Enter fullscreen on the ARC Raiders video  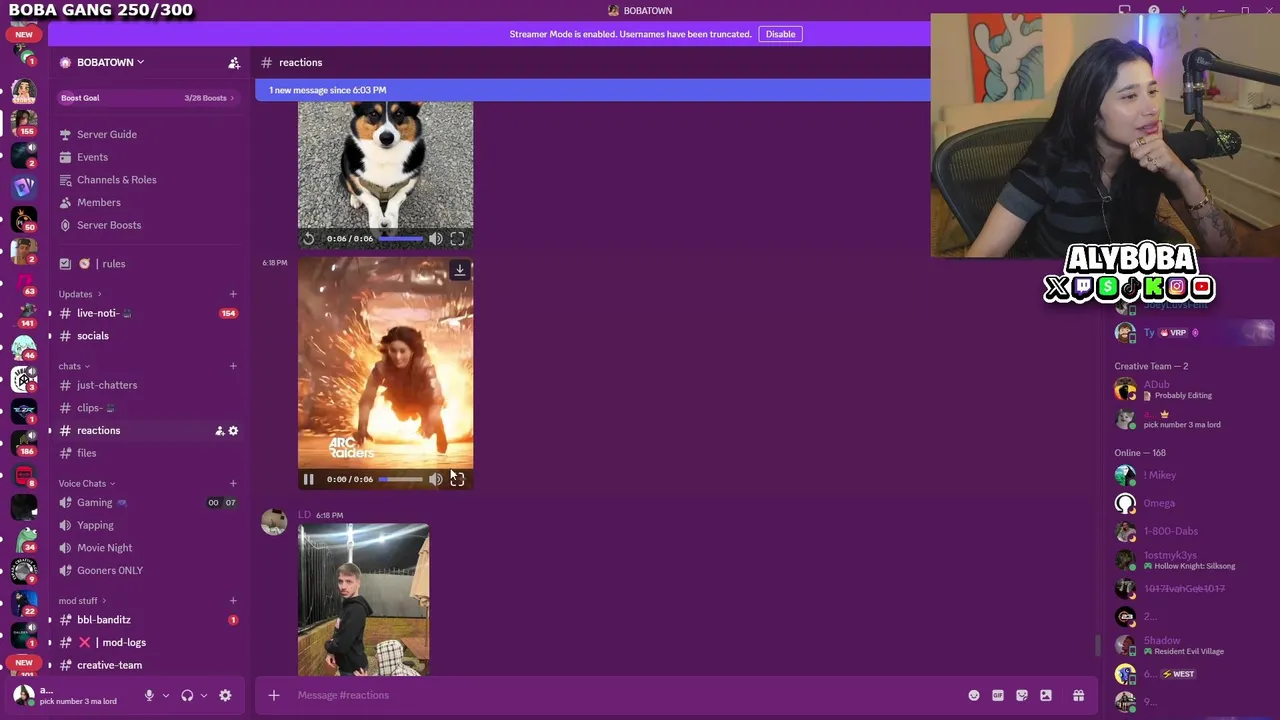(x=457, y=480)
